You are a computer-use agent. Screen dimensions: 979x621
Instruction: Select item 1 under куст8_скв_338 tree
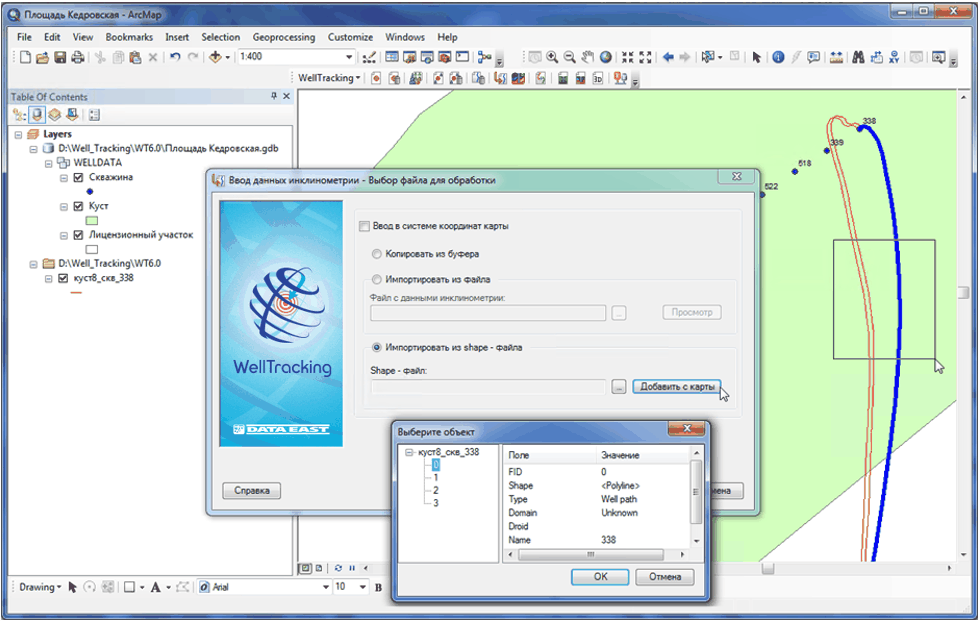(x=435, y=477)
